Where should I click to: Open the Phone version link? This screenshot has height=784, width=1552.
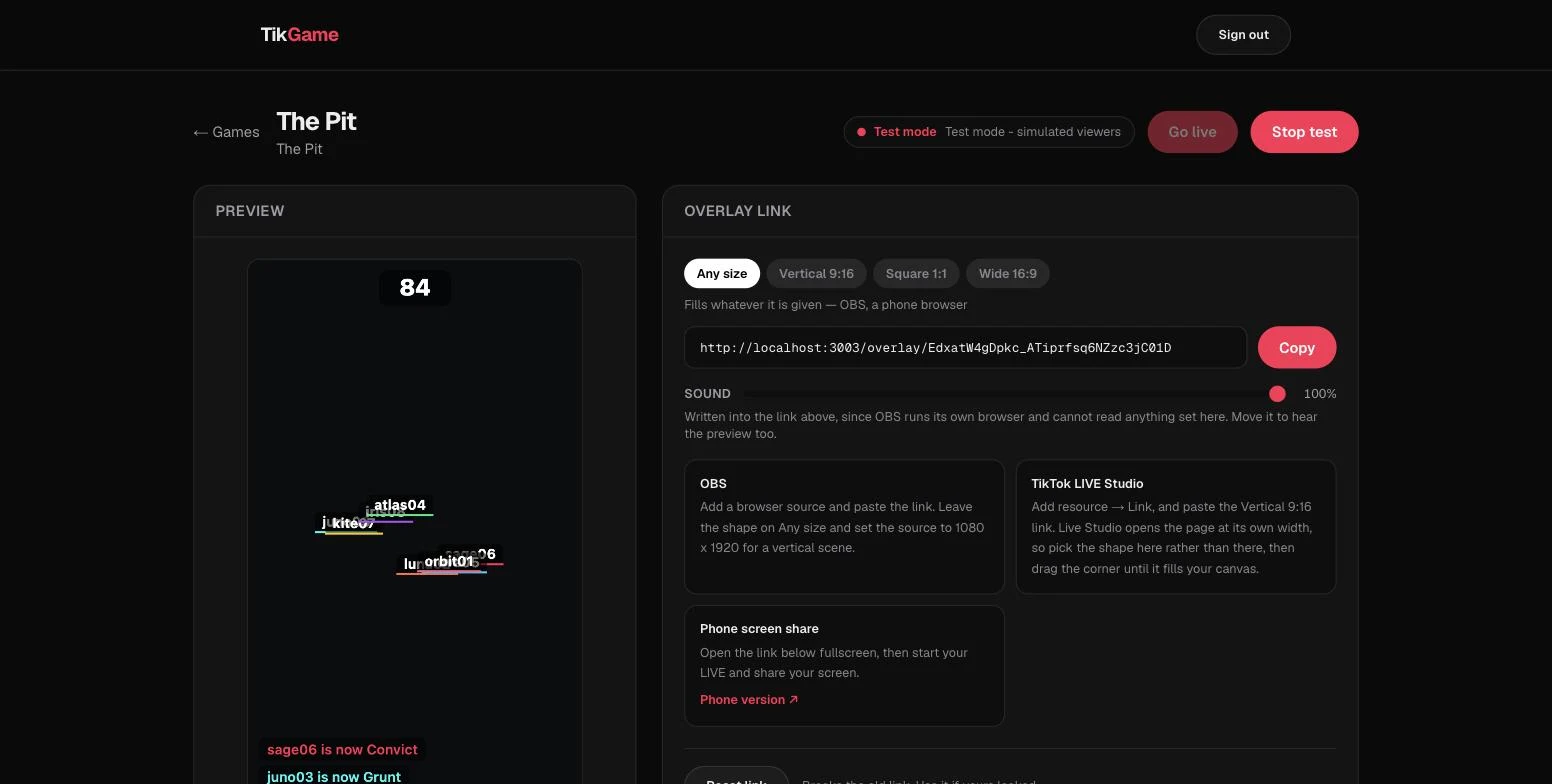749,700
